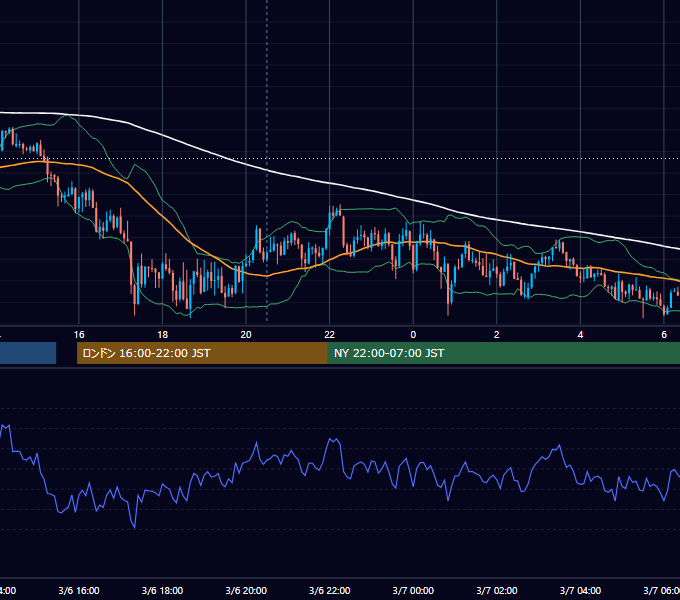Click the 3/7 00:00 date label
The width and height of the screenshot is (680, 600).
coord(413,590)
